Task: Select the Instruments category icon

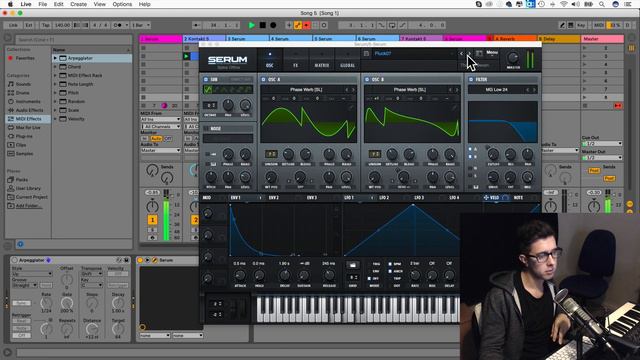Action: 11,101
